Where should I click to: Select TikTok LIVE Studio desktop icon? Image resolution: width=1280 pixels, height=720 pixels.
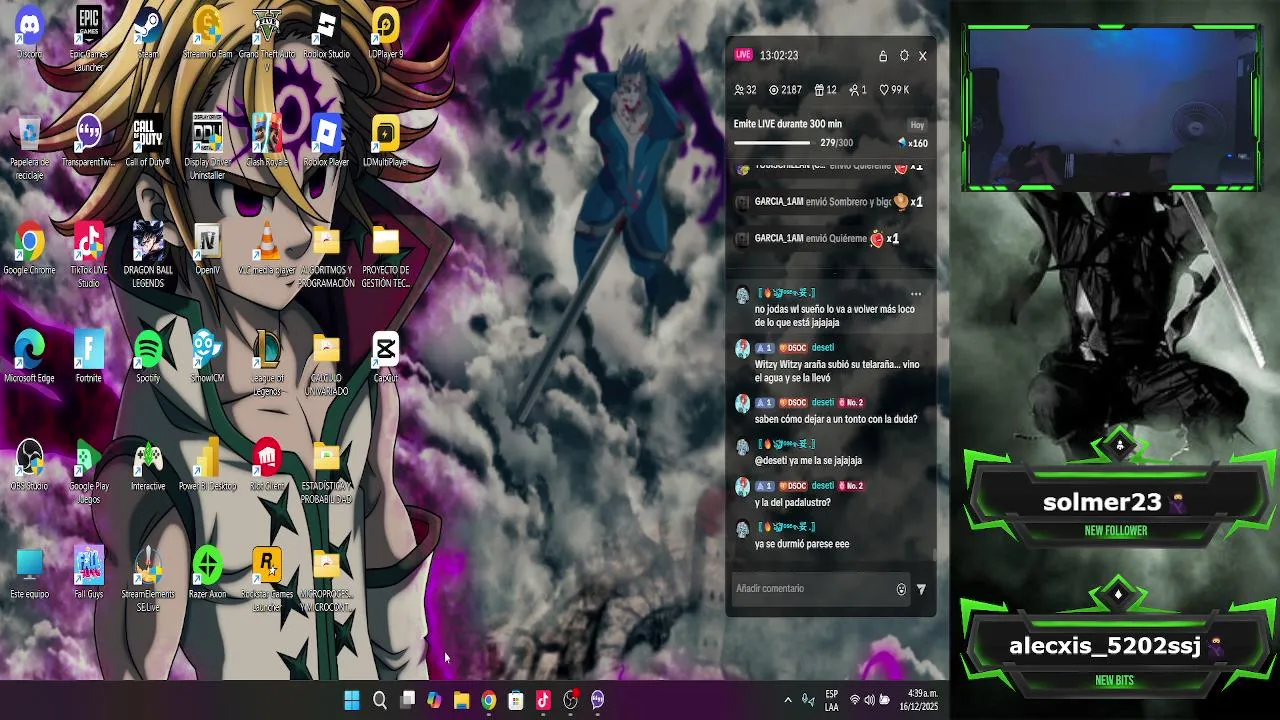coord(88,256)
